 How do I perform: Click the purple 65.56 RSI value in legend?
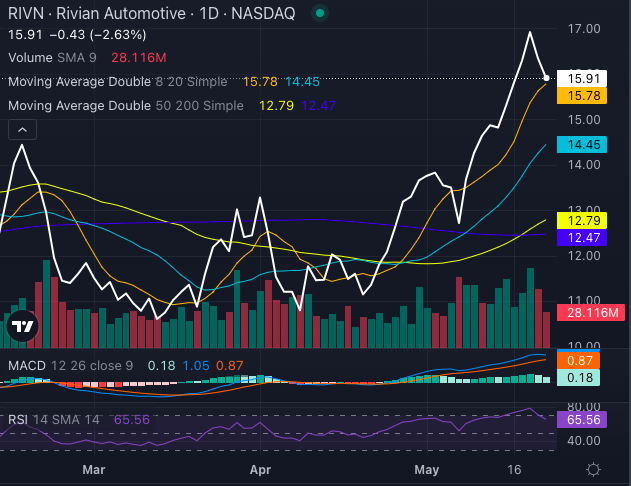point(132,420)
